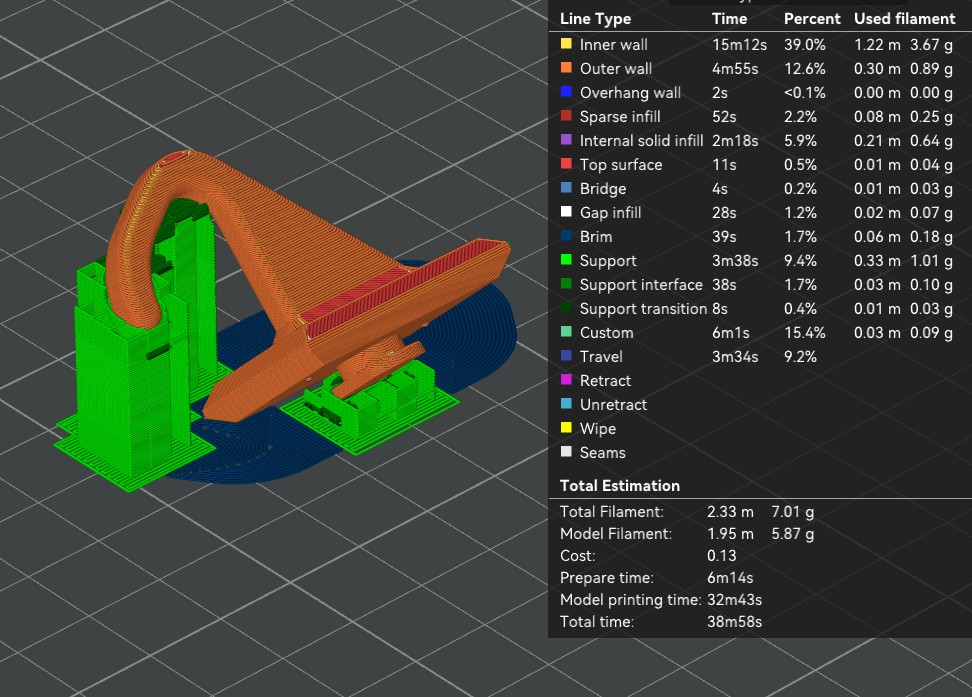Click Outer wall percent 12.6%
972x697 pixels.
tap(805, 69)
